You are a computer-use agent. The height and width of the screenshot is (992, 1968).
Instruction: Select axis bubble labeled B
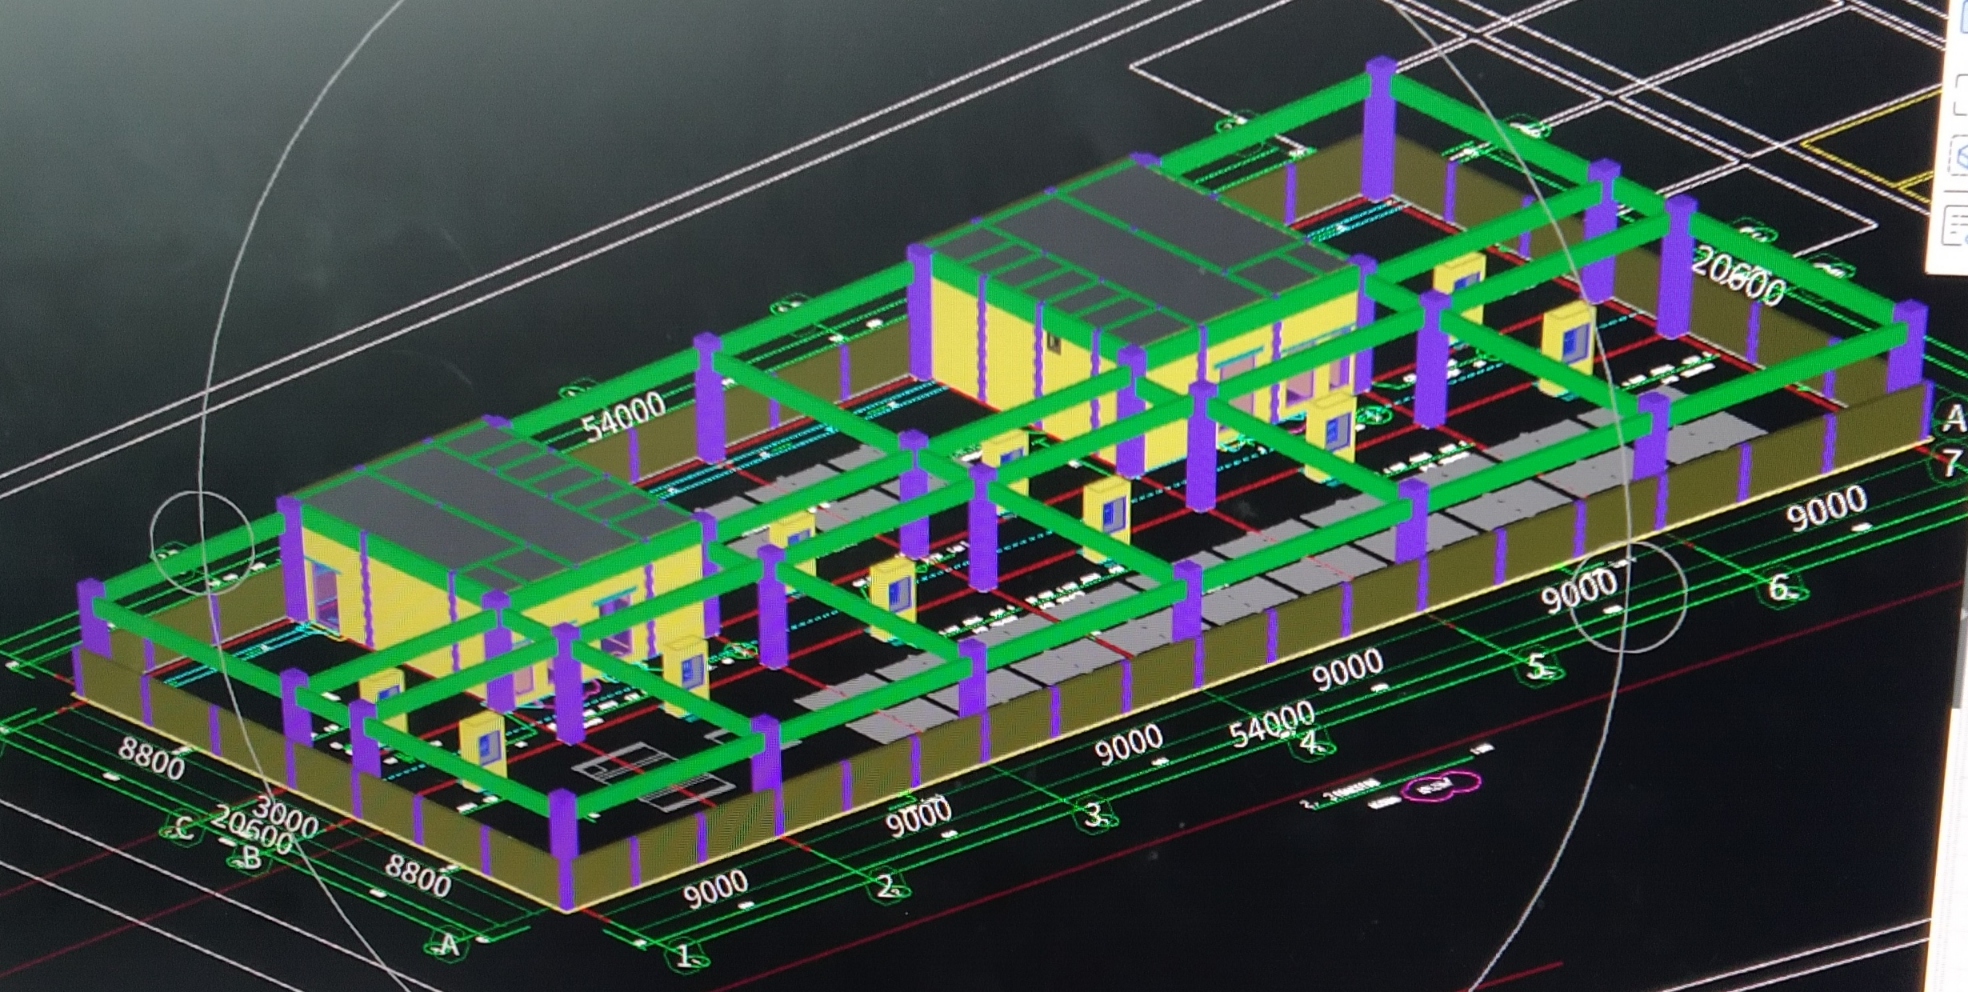pos(251,858)
